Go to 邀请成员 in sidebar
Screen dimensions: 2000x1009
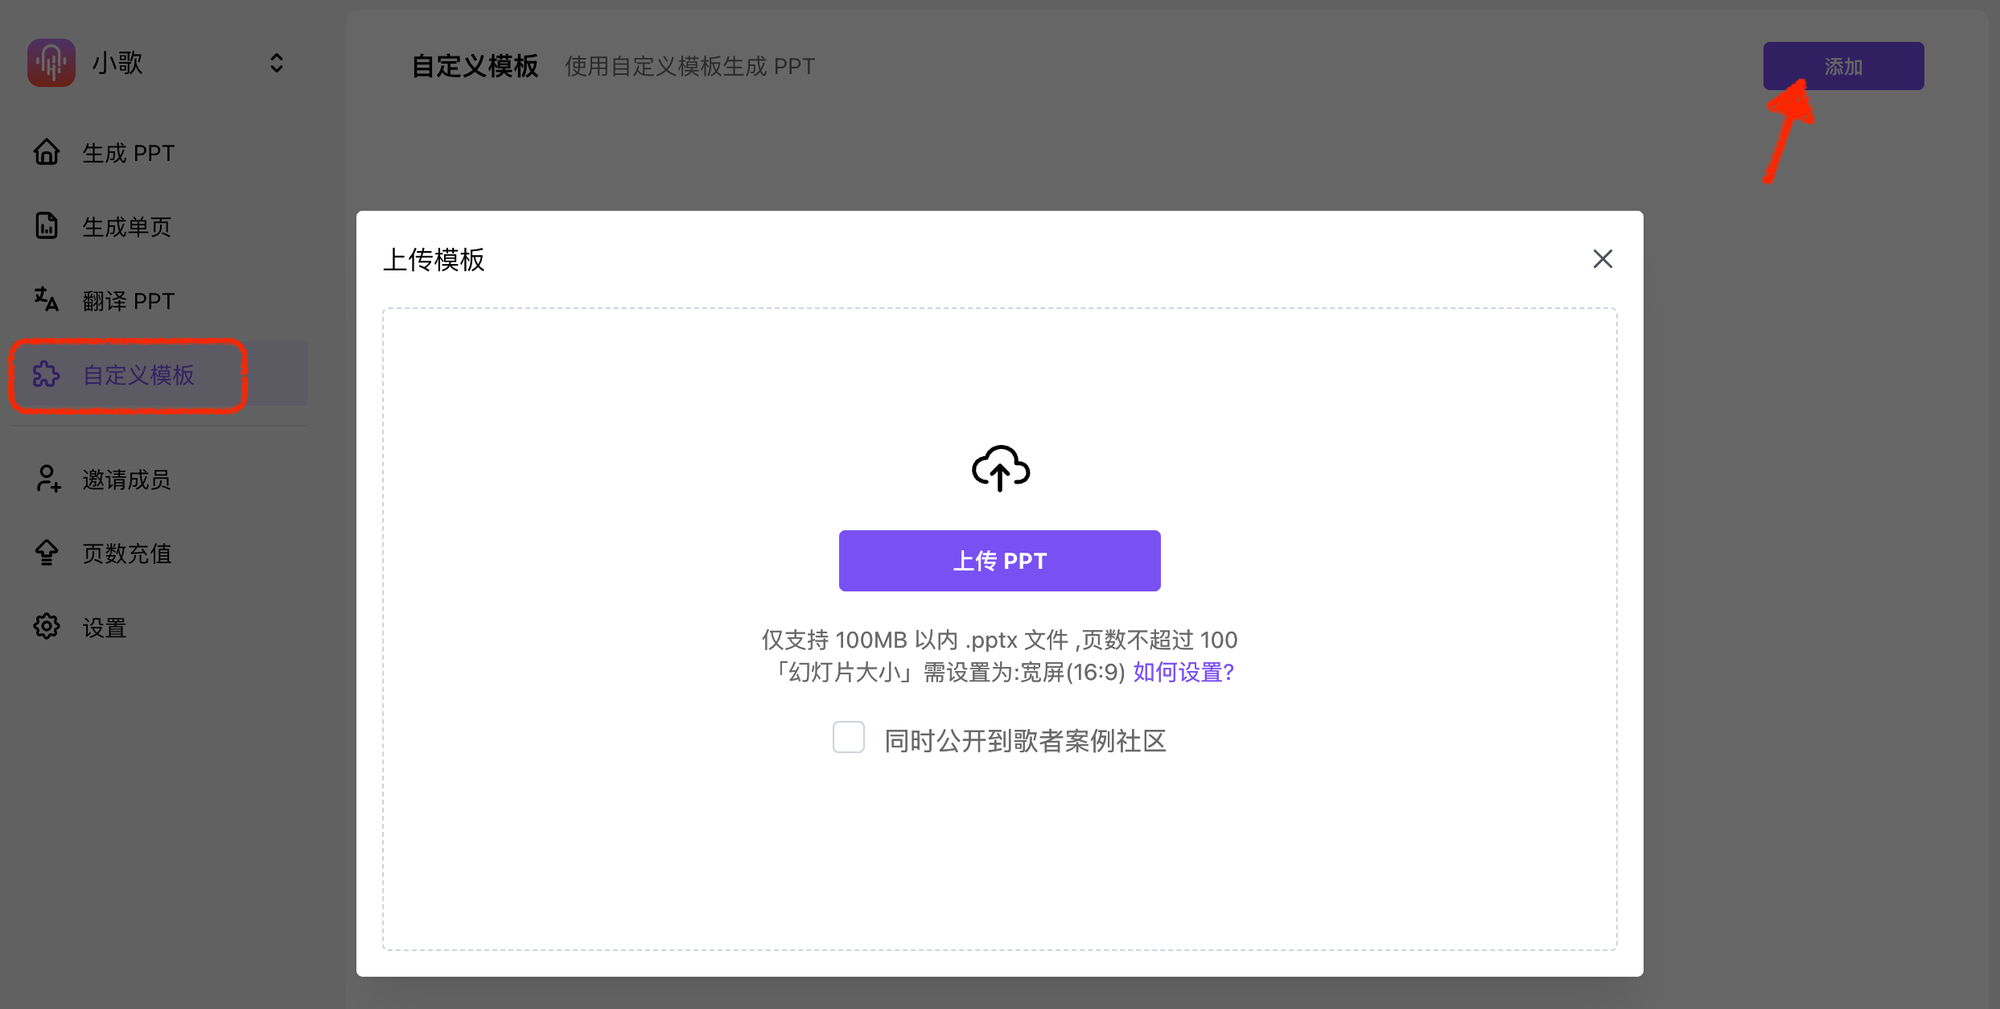click(126, 480)
